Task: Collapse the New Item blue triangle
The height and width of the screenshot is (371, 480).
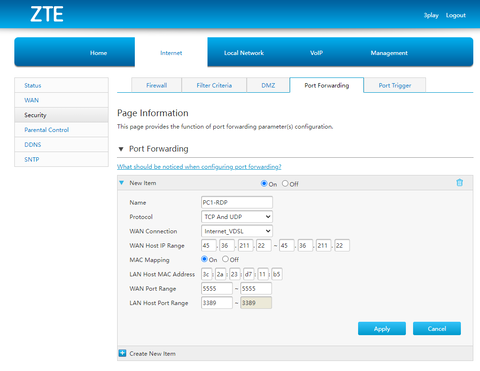Action: coord(122,183)
